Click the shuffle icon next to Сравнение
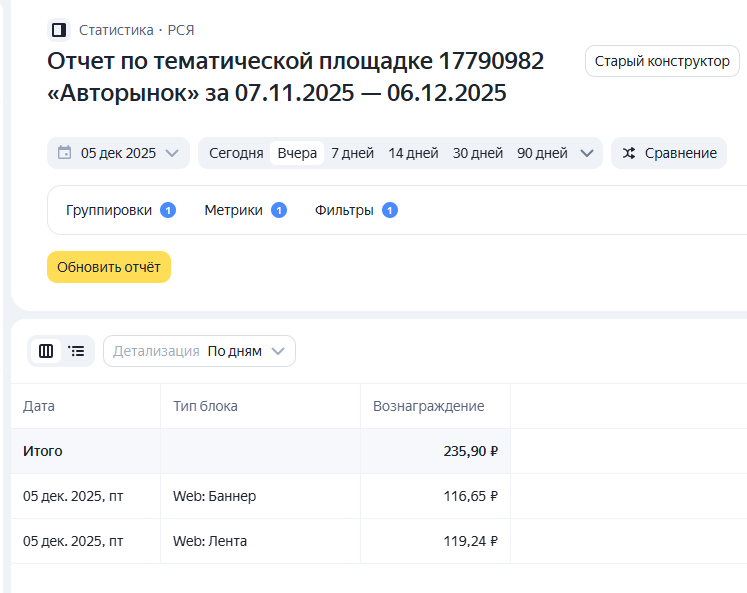The width and height of the screenshot is (747, 593). tap(629, 153)
